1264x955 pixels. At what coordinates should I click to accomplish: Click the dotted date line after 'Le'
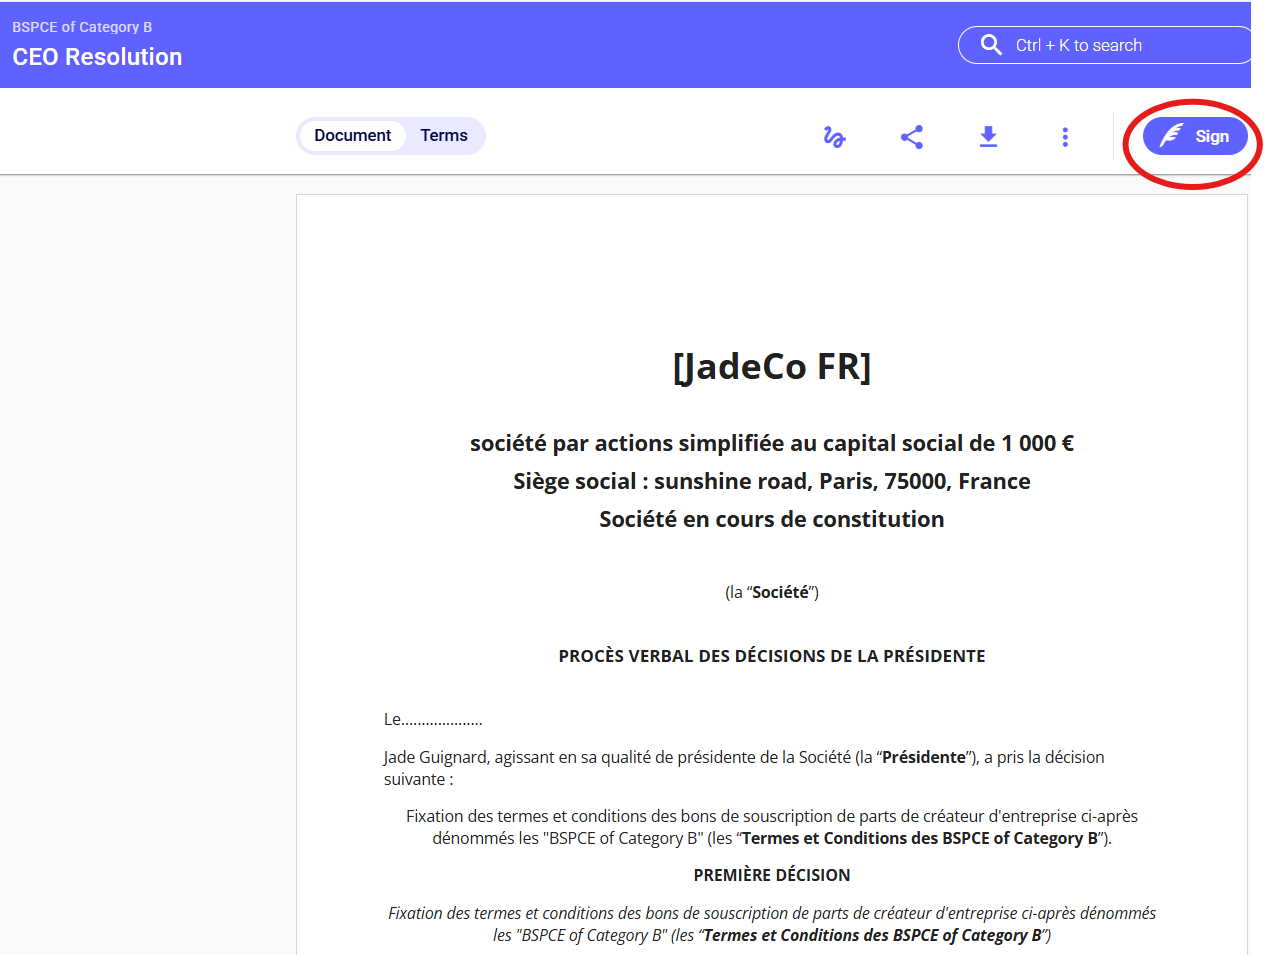coord(442,720)
